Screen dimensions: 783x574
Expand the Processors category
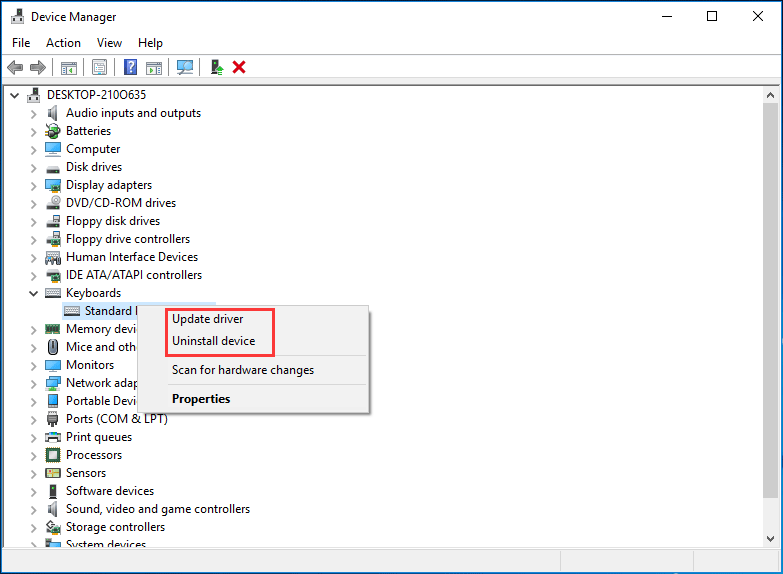pyautogui.click(x=33, y=455)
